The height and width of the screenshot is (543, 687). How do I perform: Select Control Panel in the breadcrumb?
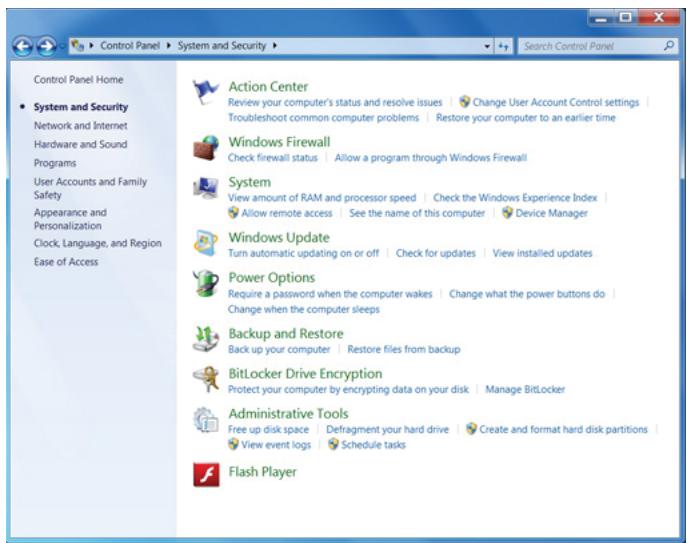(x=130, y=46)
